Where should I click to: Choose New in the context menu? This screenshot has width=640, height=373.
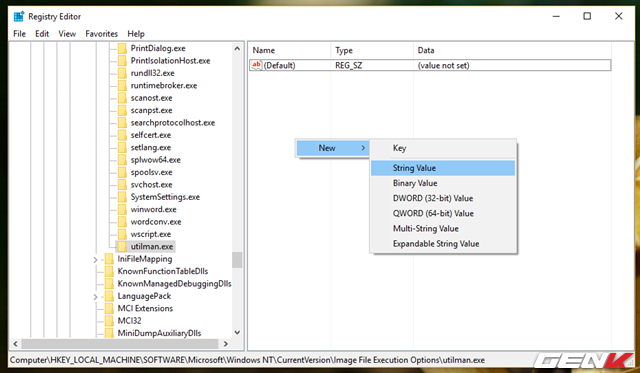(333, 148)
